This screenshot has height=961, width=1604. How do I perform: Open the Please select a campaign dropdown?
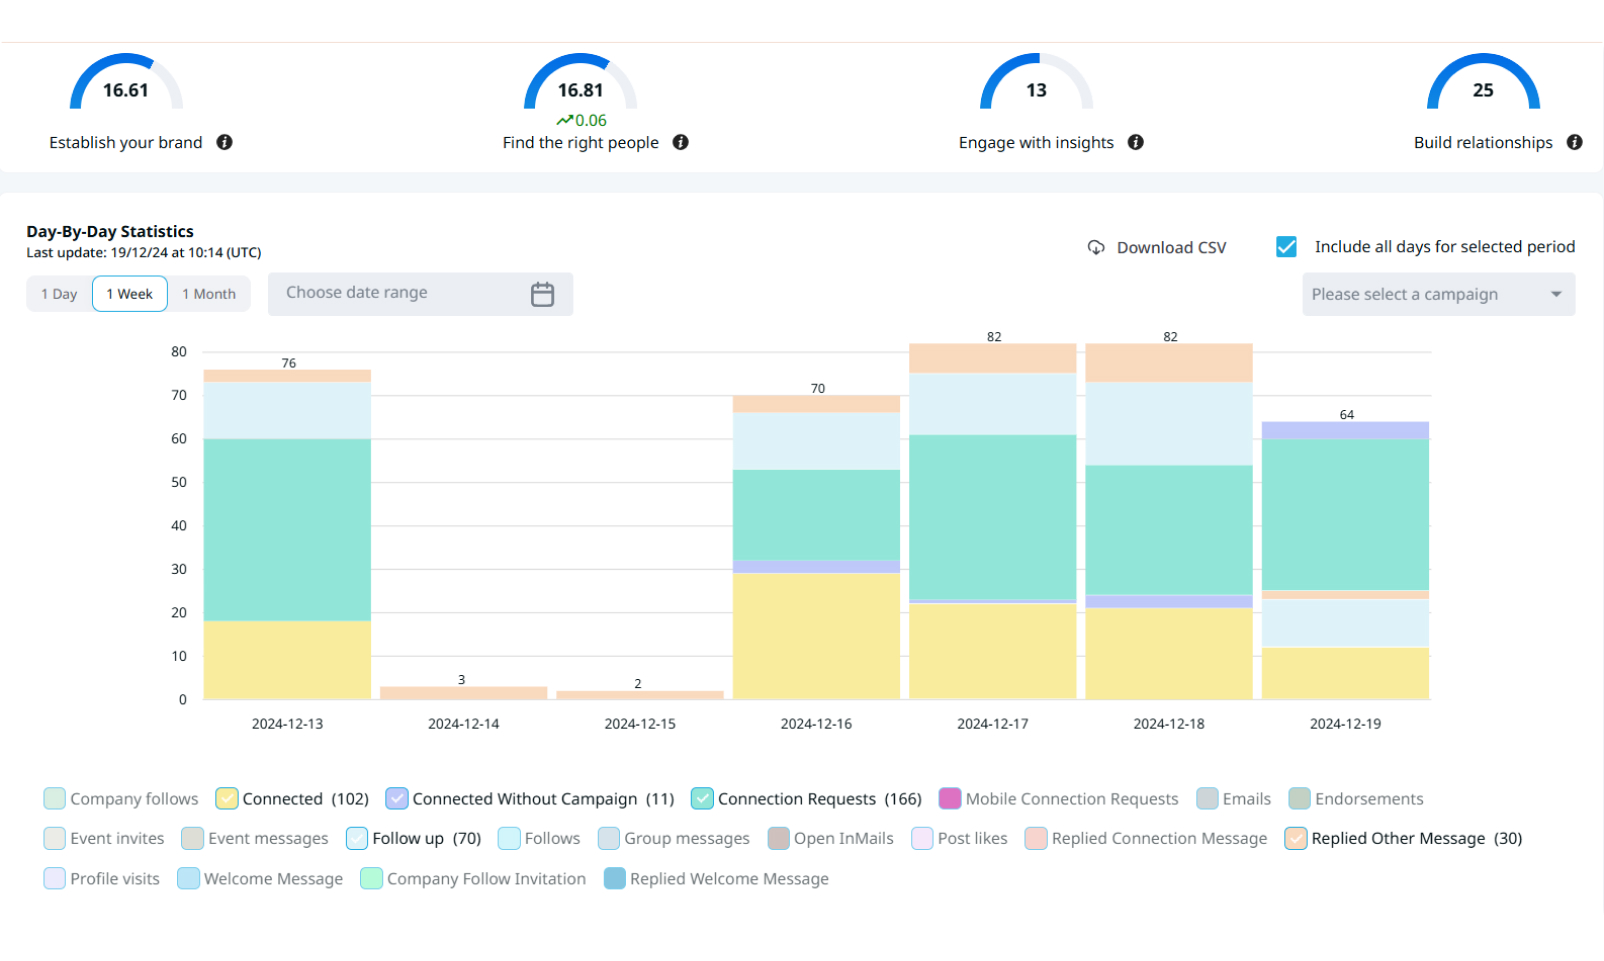pyautogui.click(x=1425, y=294)
